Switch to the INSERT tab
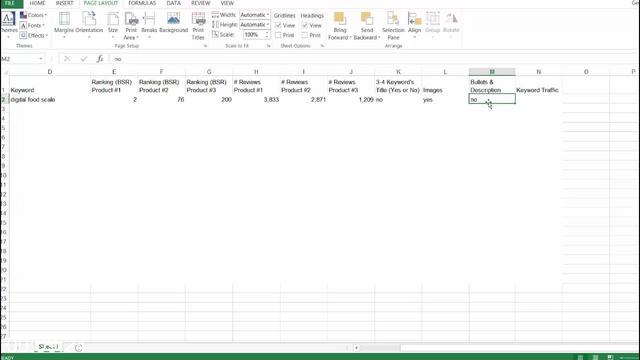Viewport: 640px width, 360px height. 64,3
